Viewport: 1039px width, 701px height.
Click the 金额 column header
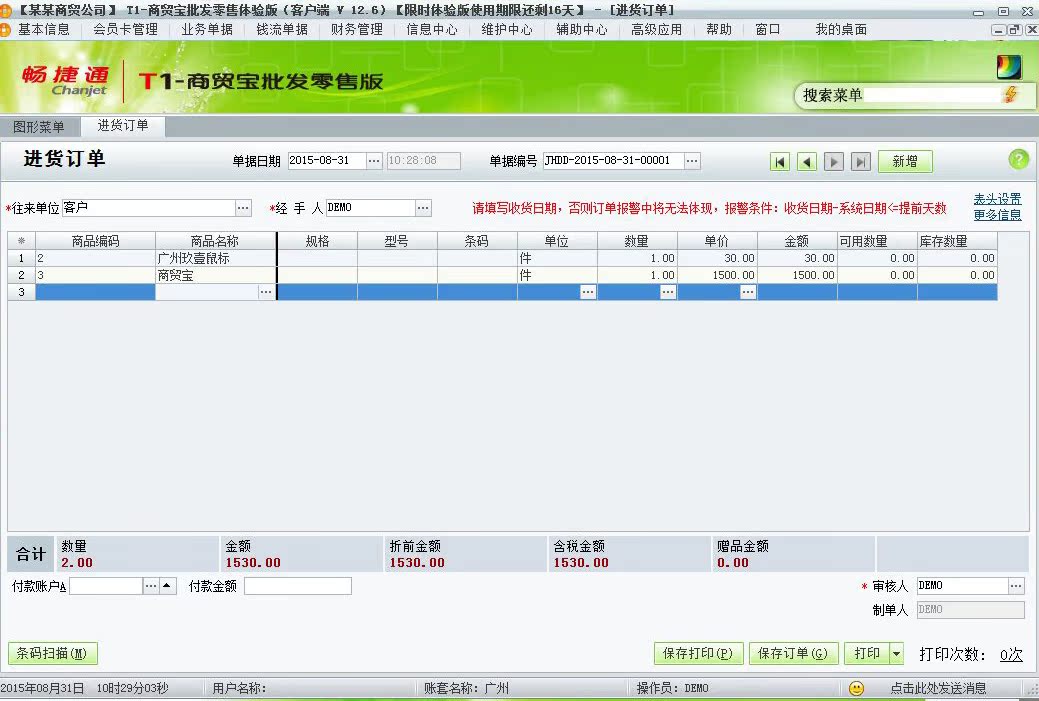tap(797, 241)
